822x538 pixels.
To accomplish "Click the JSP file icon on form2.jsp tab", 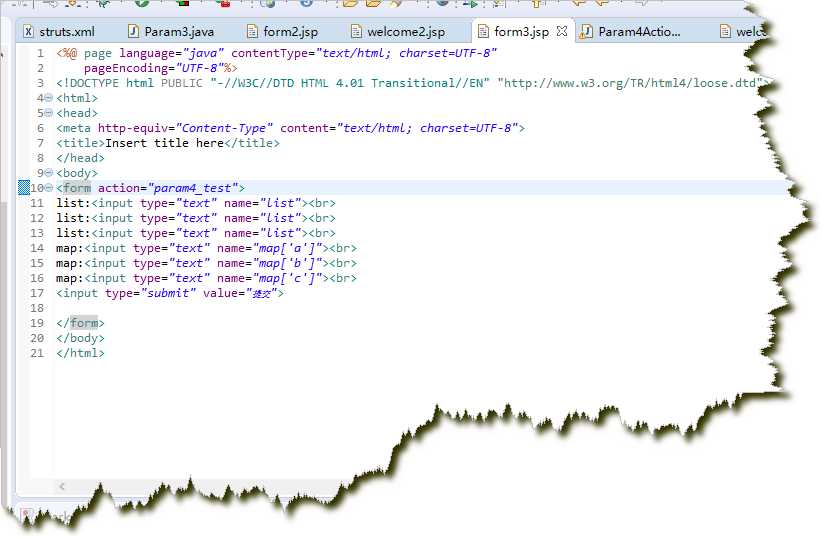I will click(x=252, y=31).
